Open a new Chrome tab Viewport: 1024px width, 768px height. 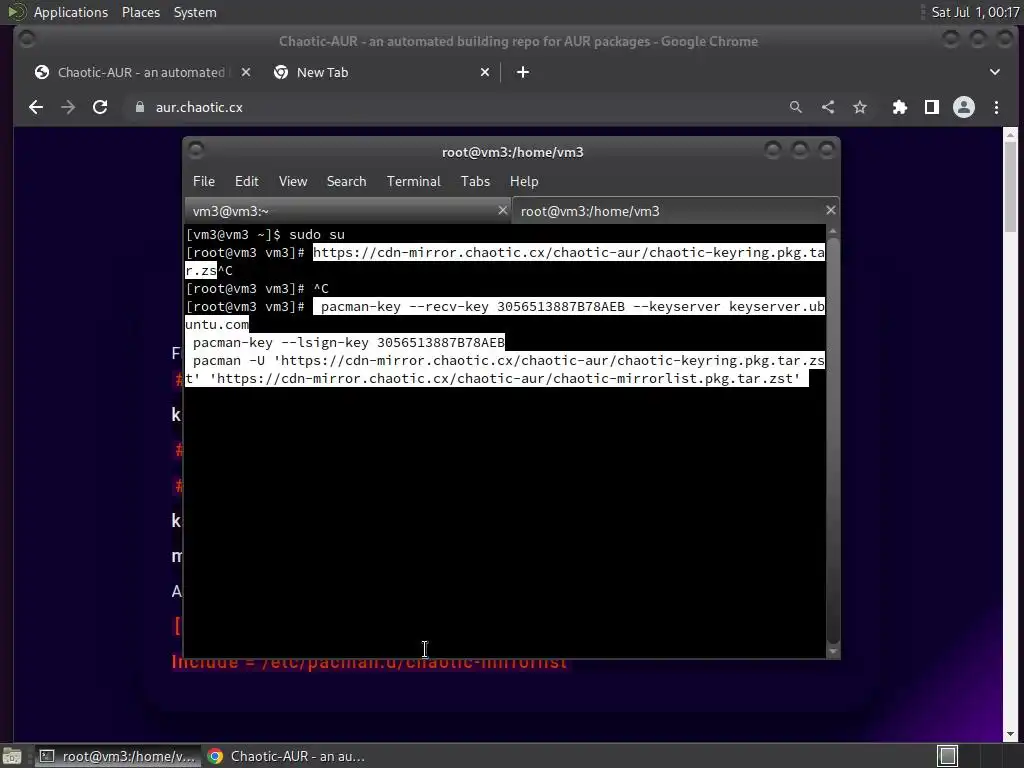point(523,72)
